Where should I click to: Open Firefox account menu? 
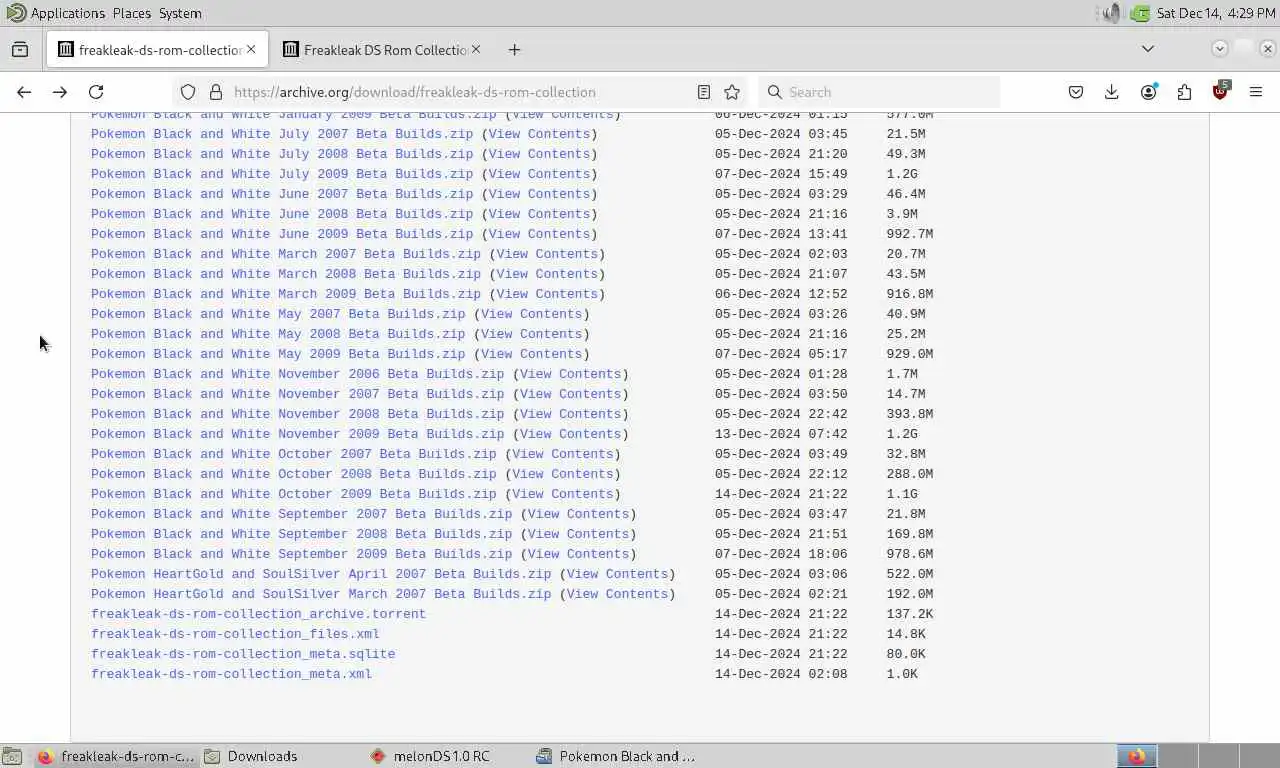[1148, 92]
